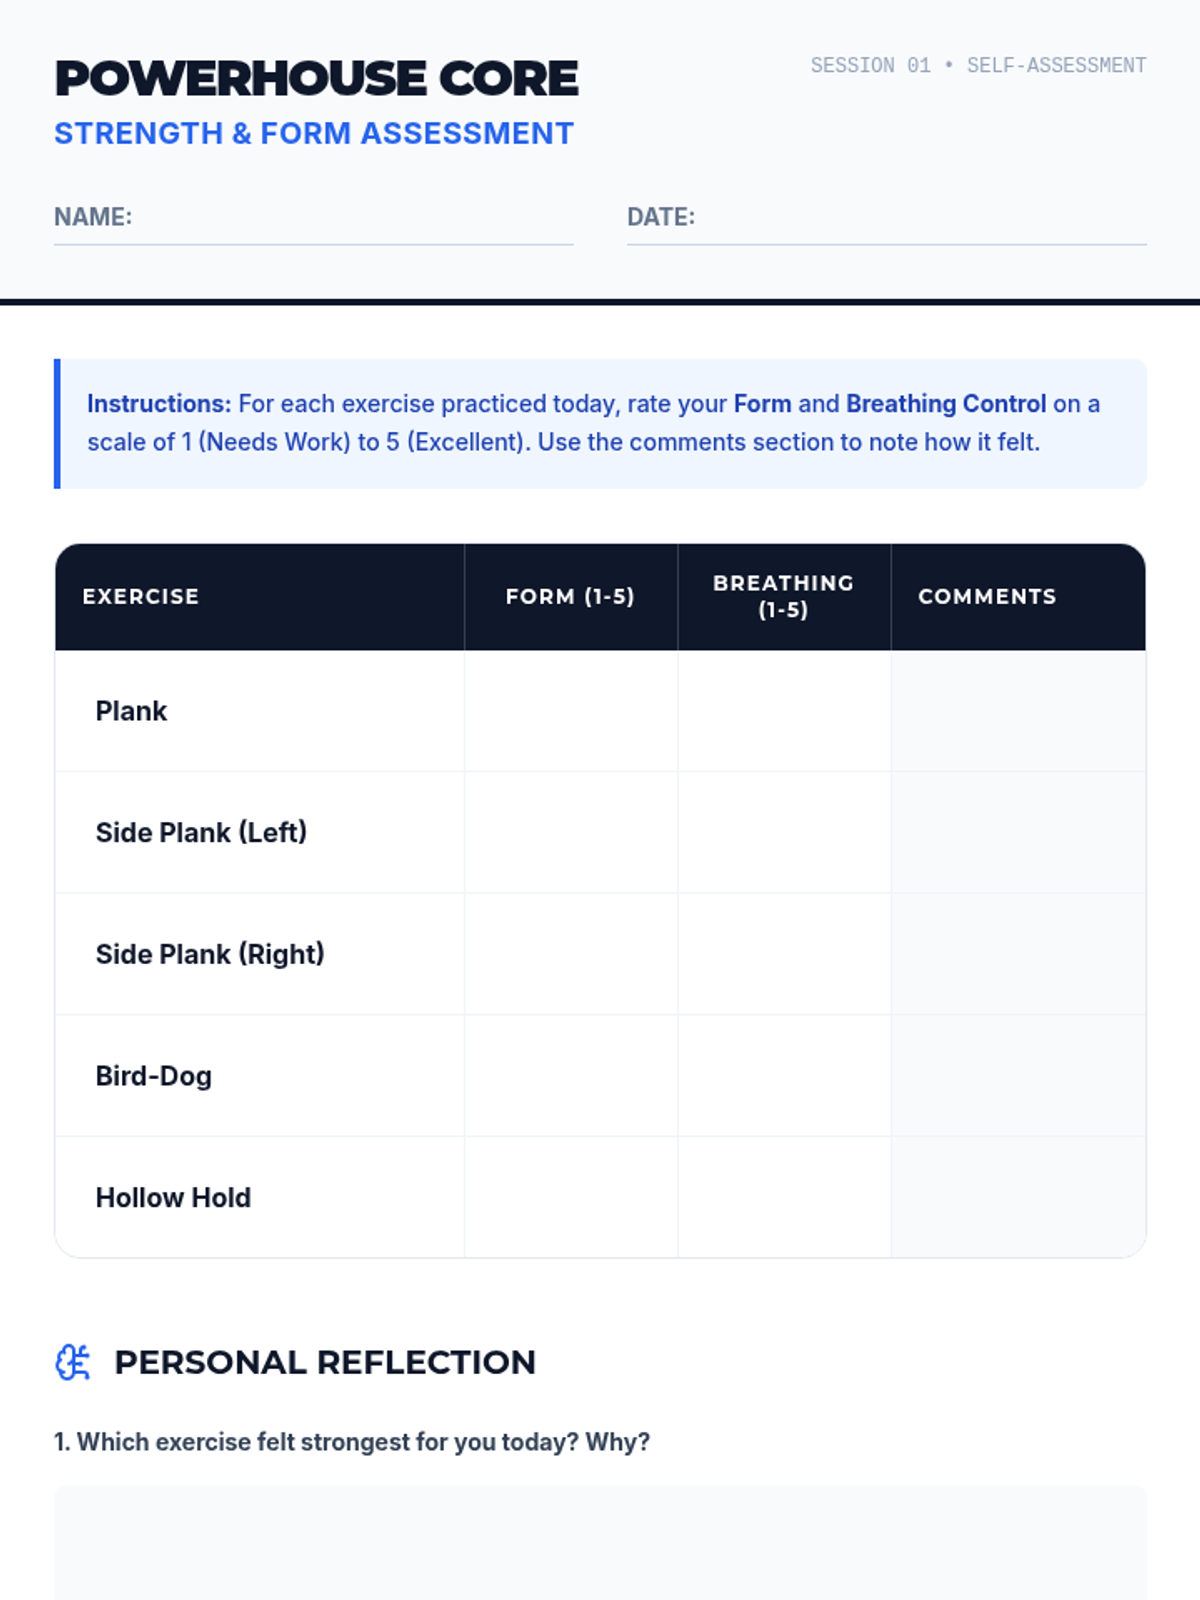Select Breathing rating cell for Hollow Hold

click(784, 1197)
